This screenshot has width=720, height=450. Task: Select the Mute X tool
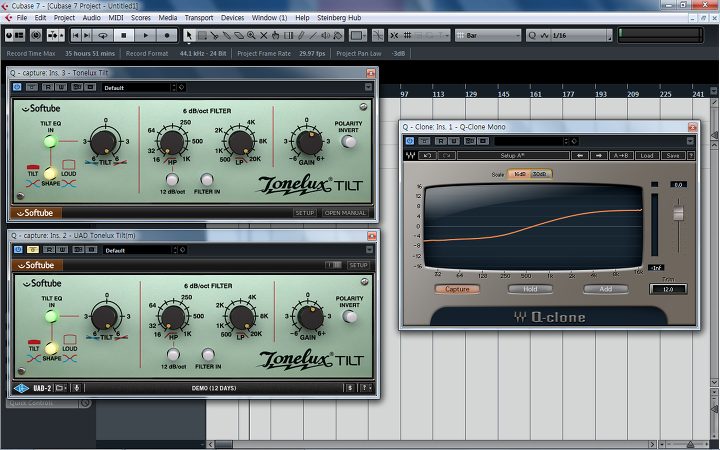pos(264,35)
